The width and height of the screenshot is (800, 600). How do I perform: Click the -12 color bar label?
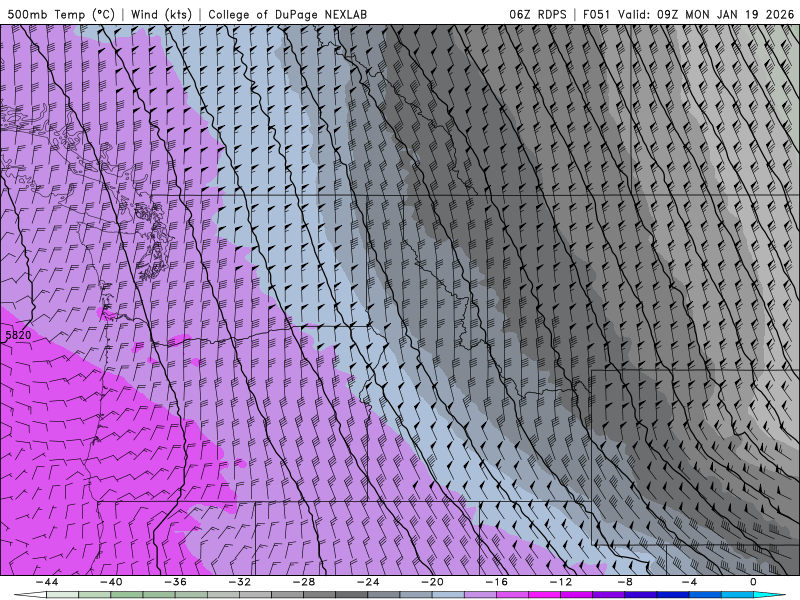click(561, 582)
